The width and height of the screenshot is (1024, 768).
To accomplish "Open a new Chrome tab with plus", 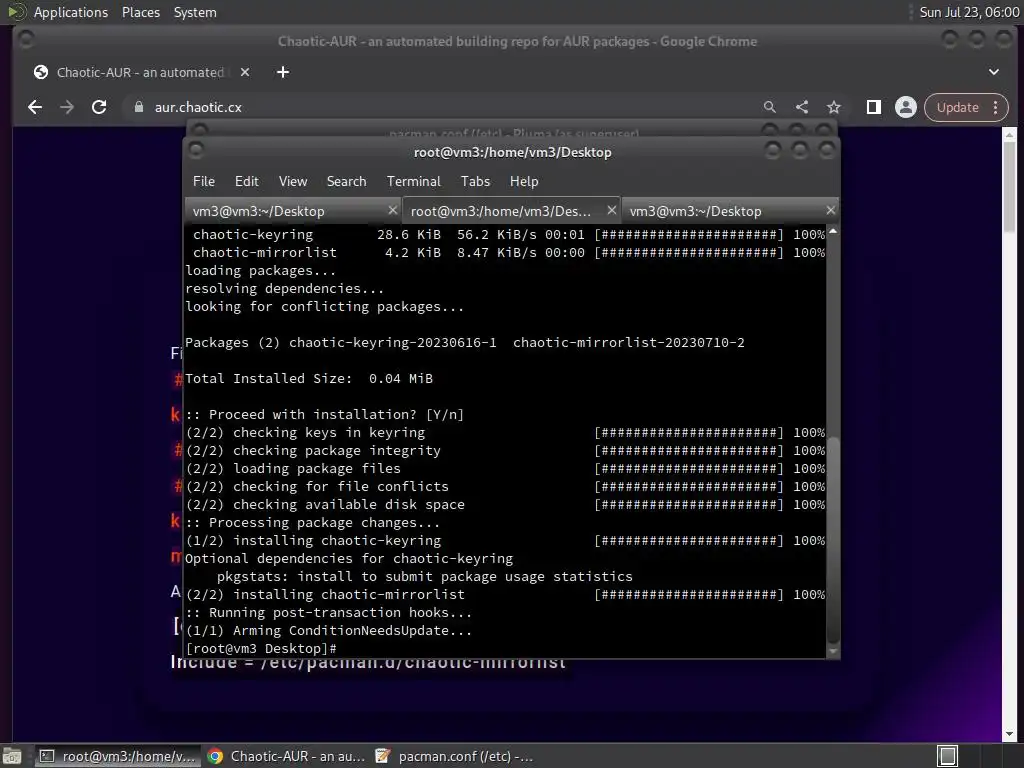I will click(283, 72).
